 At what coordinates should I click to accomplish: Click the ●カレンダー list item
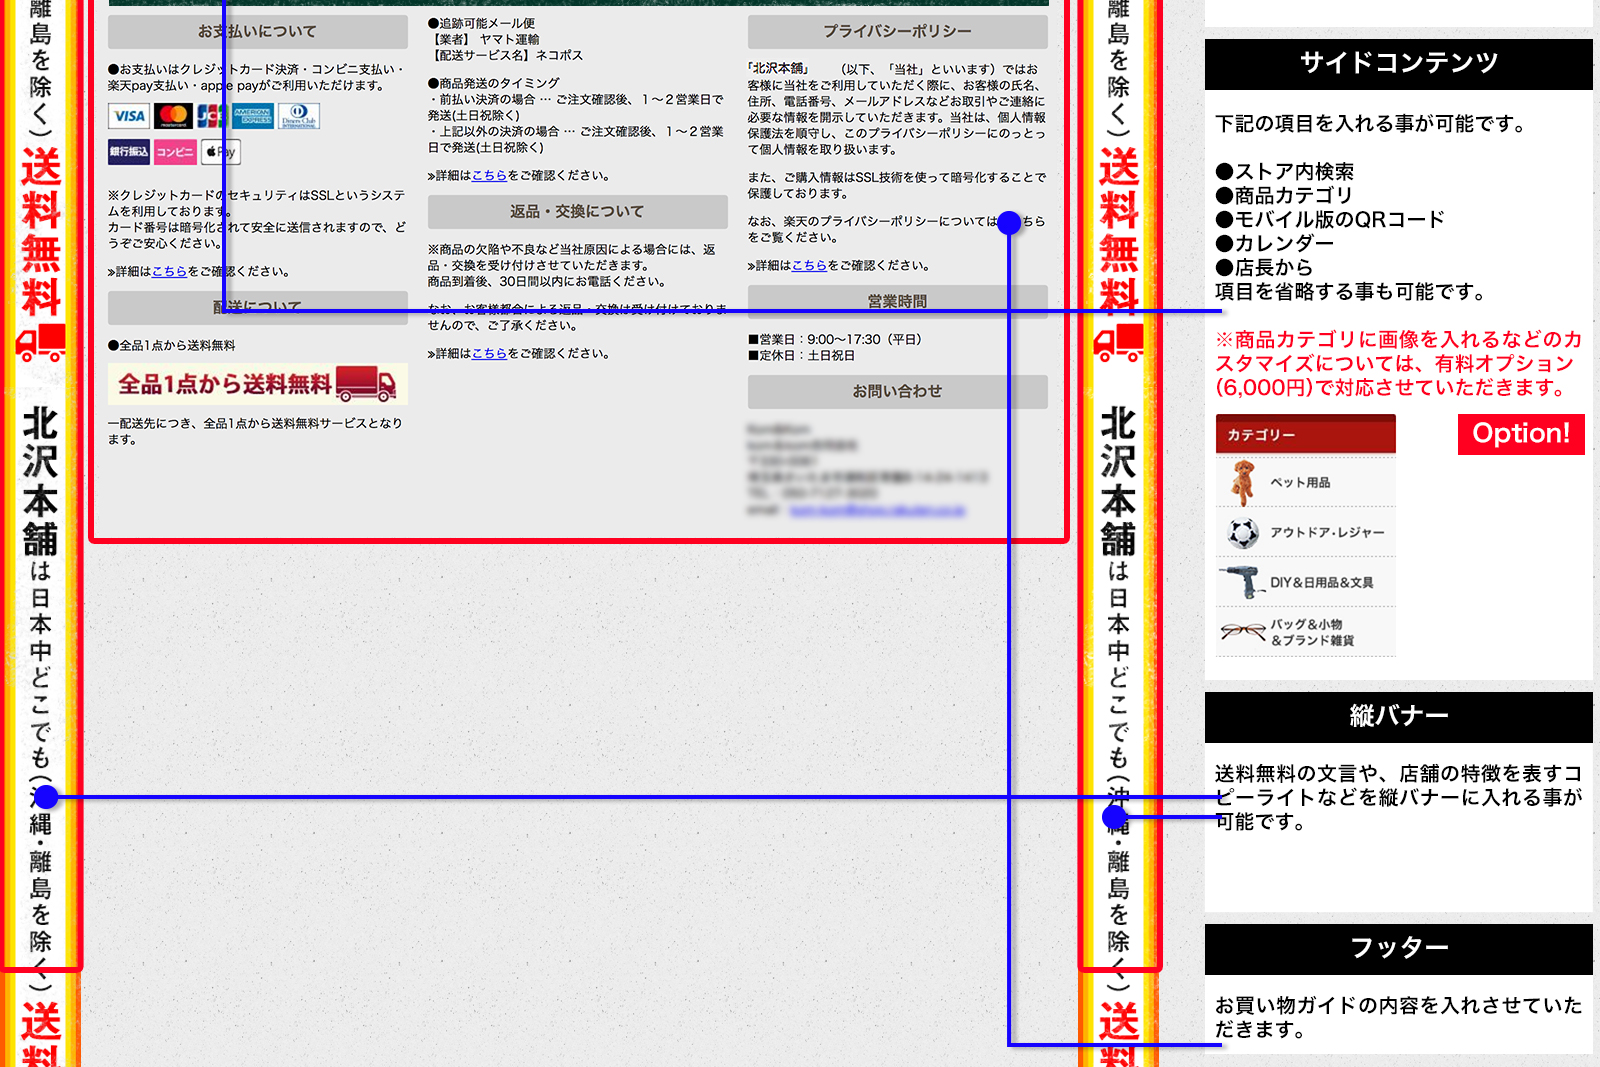(1275, 244)
